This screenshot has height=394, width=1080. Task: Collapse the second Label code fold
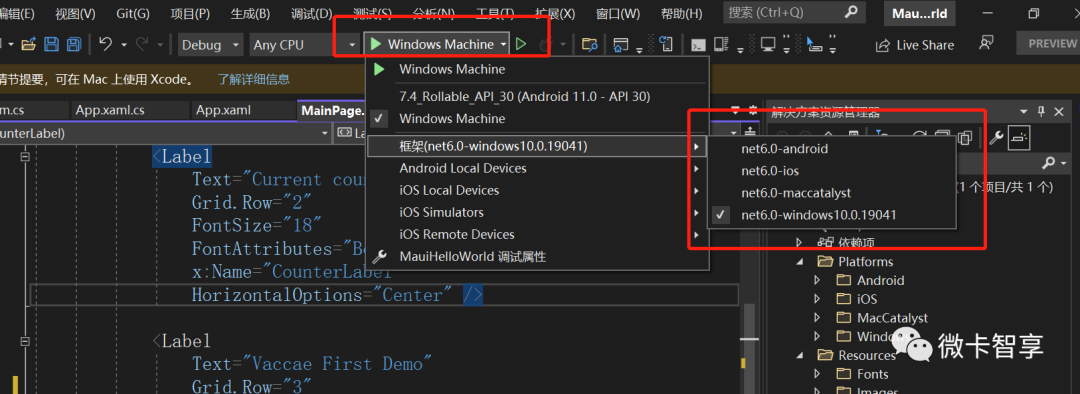26,341
